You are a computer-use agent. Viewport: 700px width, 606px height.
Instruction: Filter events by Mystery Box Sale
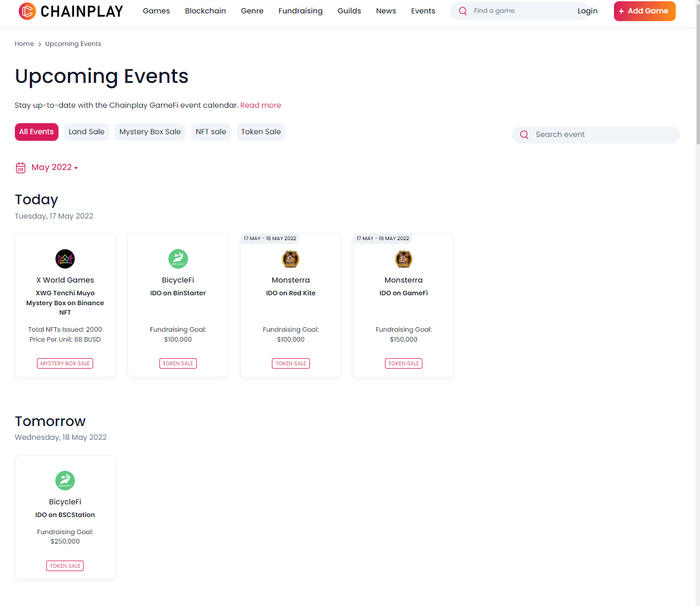(x=150, y=132)
